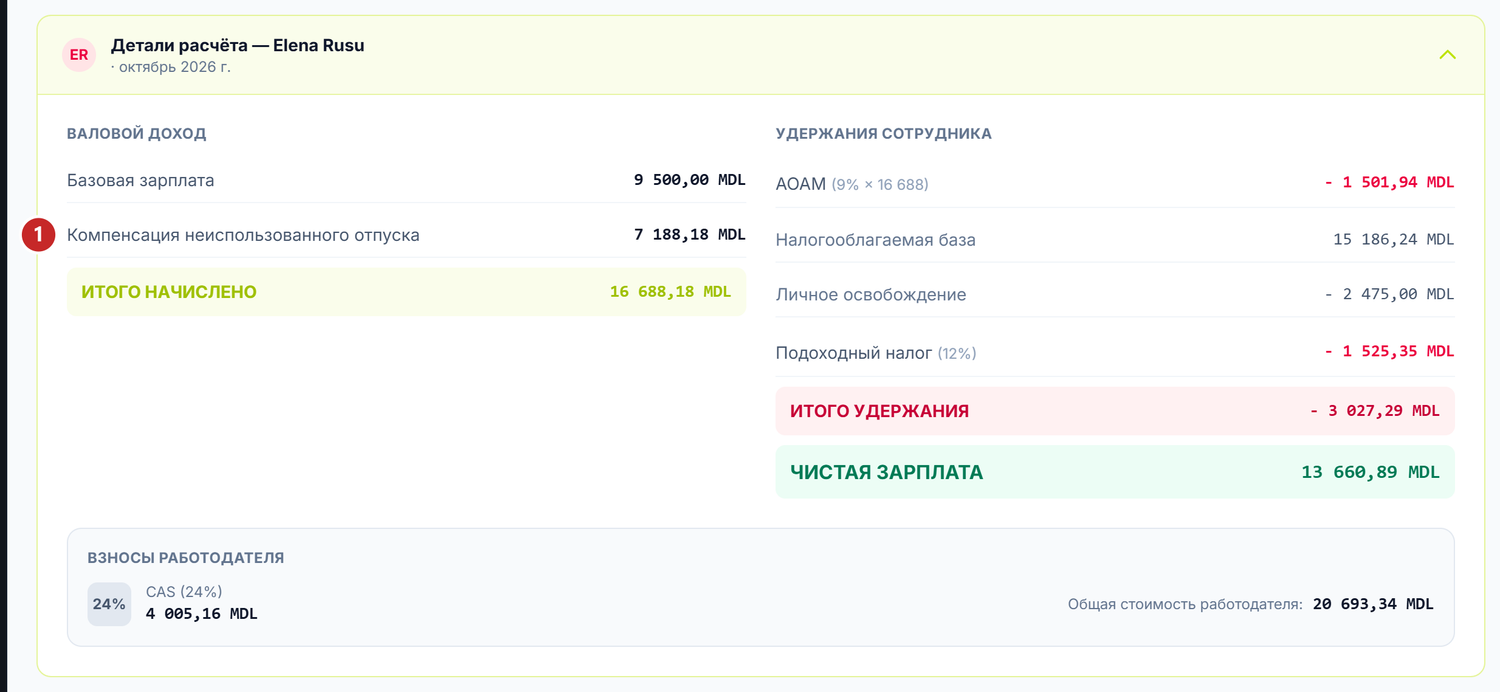The width and height of the screenshot is (1500, 692).
Task: Click Компенсация неиспользованного отпуска label
Action: tap(243, 235)
